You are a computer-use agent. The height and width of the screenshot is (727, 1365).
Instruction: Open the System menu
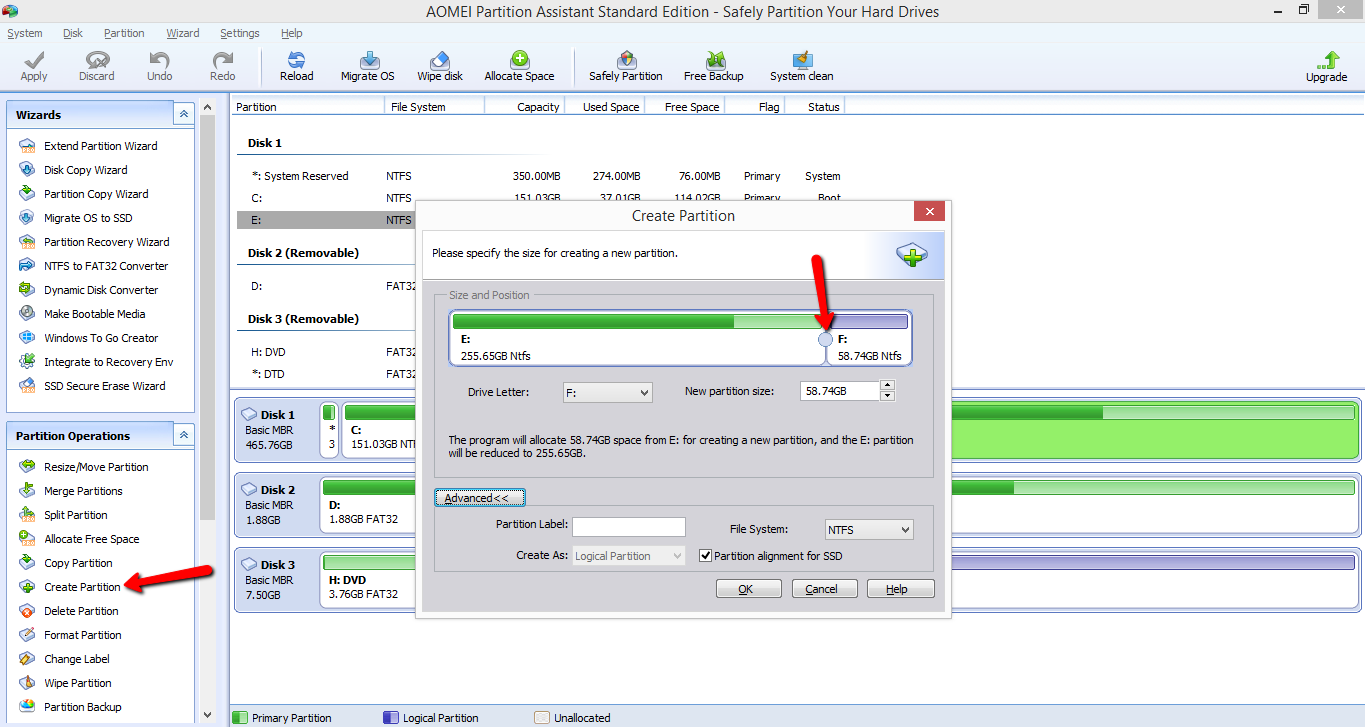[25, 33]
